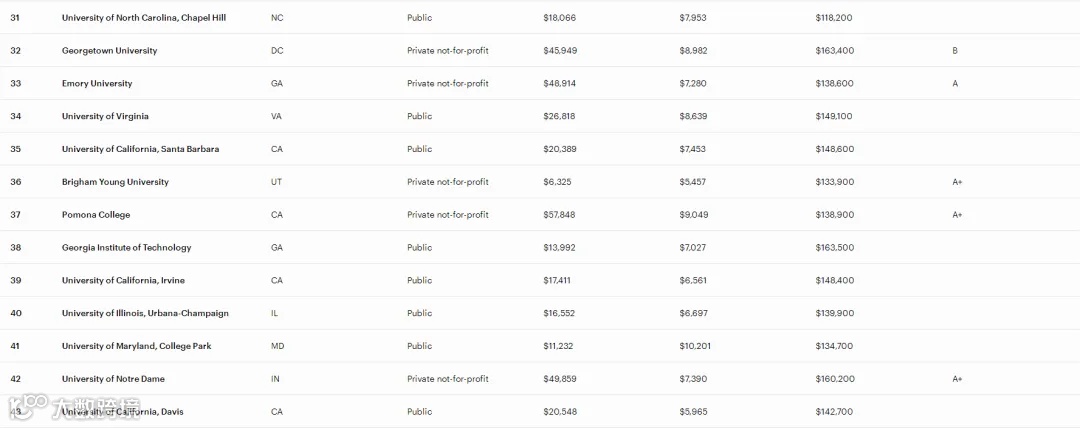Open University of North Carolina, Chapel Hill link
This screenshot has height=428, width=1080.
pyautogui.click(x=143, y=18)
